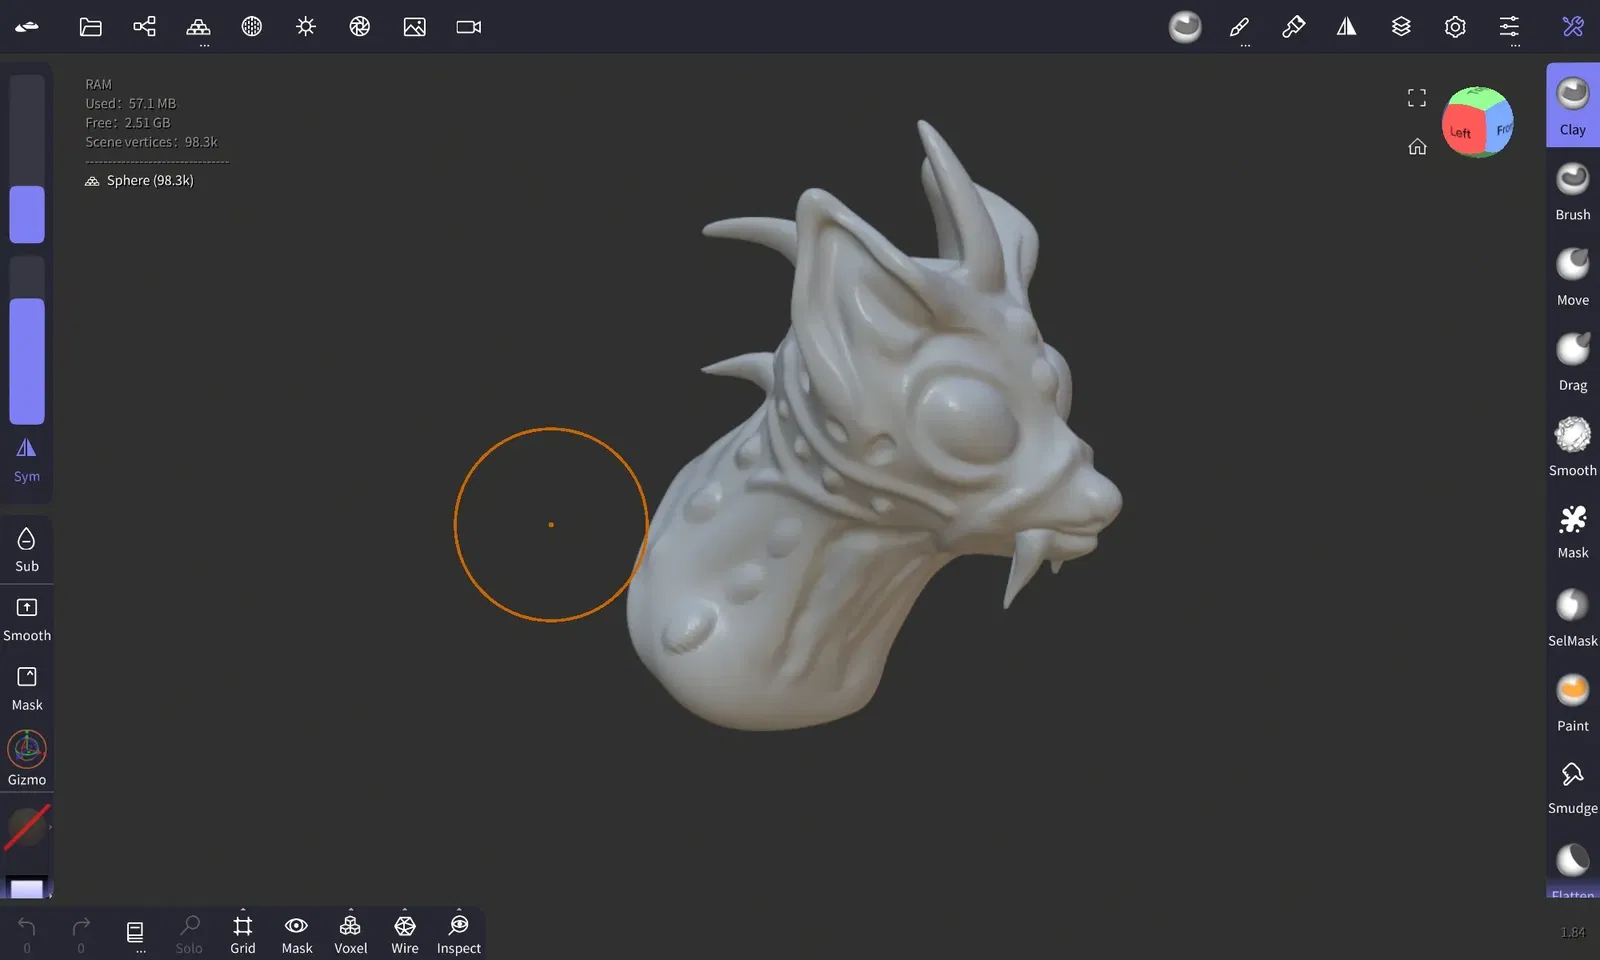Toggle Wire wireframe display

pyautogui.click(x=405, y=934)
